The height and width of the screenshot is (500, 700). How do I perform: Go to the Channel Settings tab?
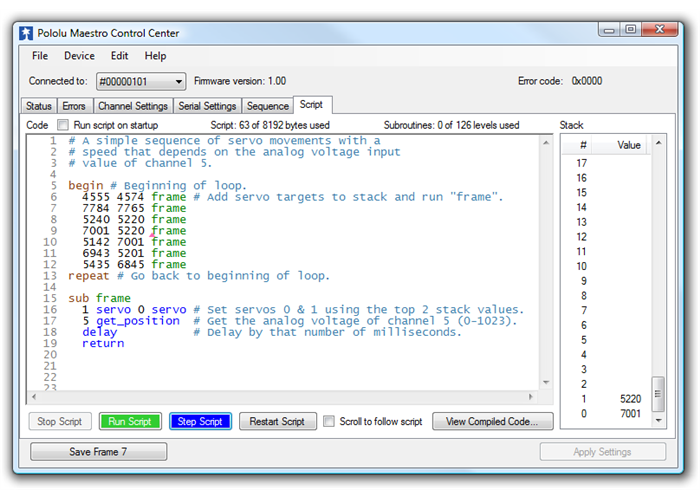[132, 106]
